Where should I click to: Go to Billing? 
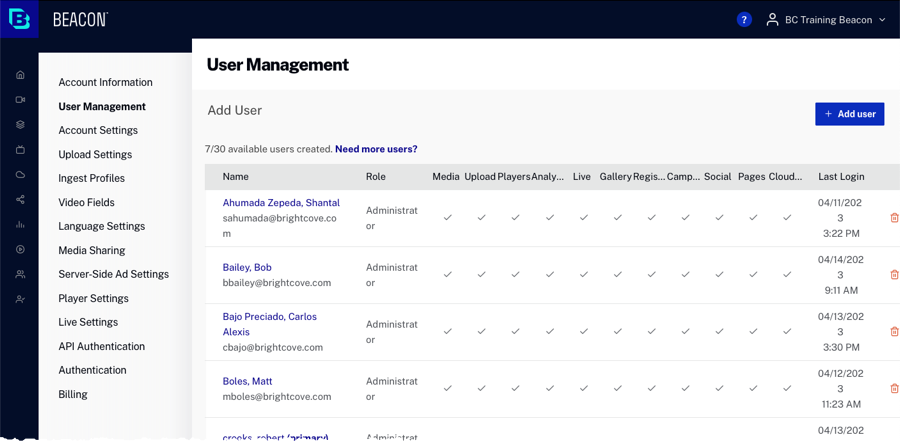point(73,394)
